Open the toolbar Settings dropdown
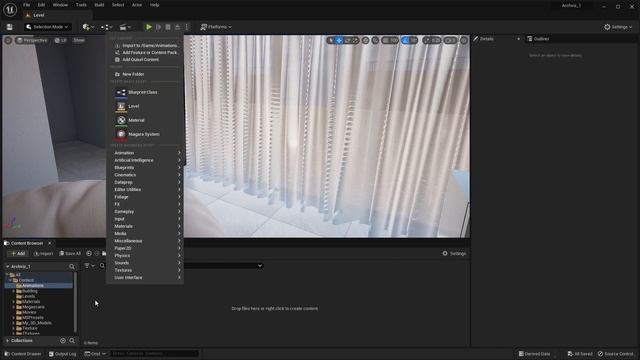This screenshot has width=640, height=360. pos(618,27)
